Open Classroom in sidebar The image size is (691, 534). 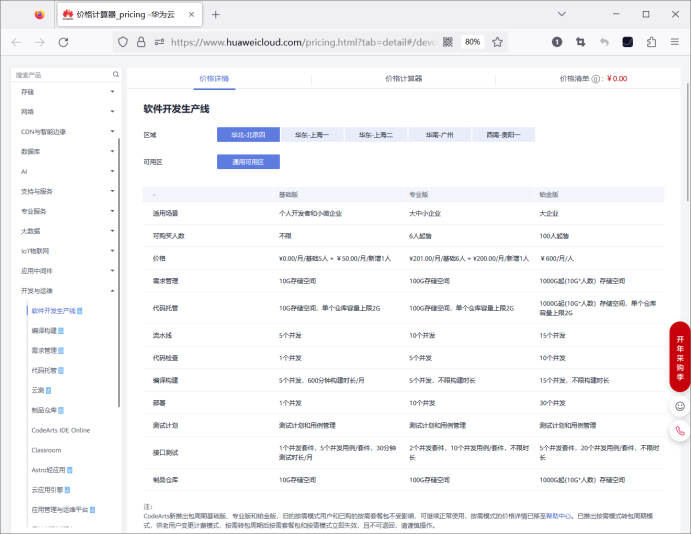(46, 450)
